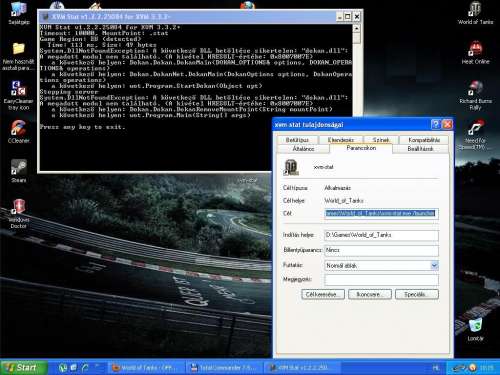This screenshot has height=375, width=500.
Task: Click the Ikoncsere... button
Action: 369,294
